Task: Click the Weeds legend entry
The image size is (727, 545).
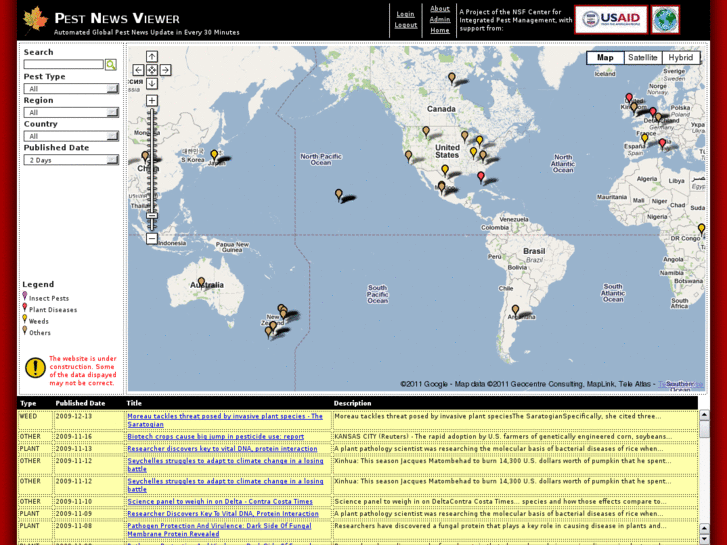Action: (35, 321)
